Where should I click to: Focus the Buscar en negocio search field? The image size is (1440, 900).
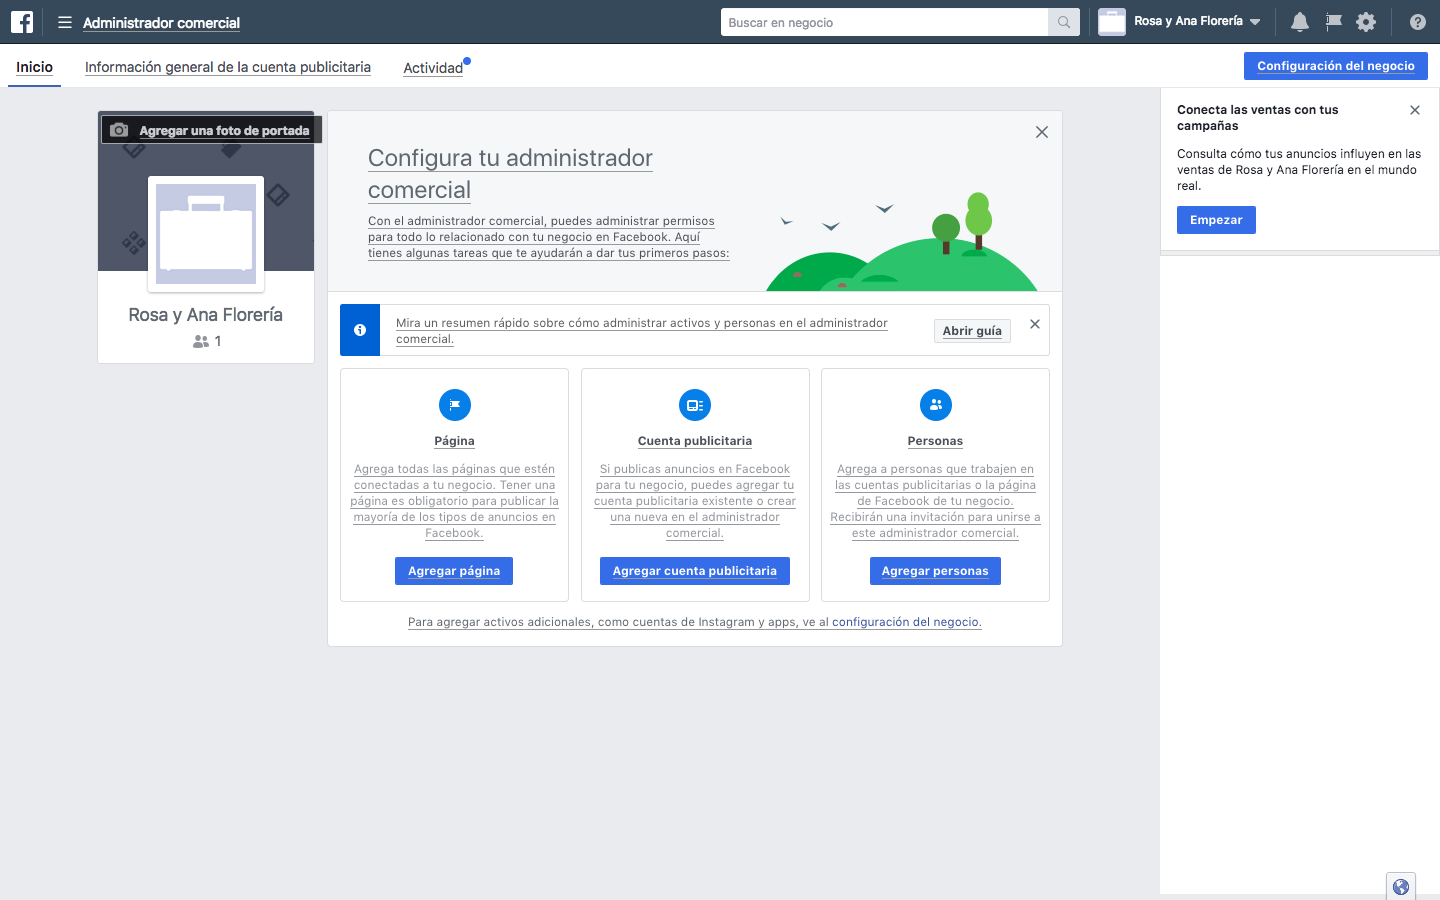pos(884,22)
